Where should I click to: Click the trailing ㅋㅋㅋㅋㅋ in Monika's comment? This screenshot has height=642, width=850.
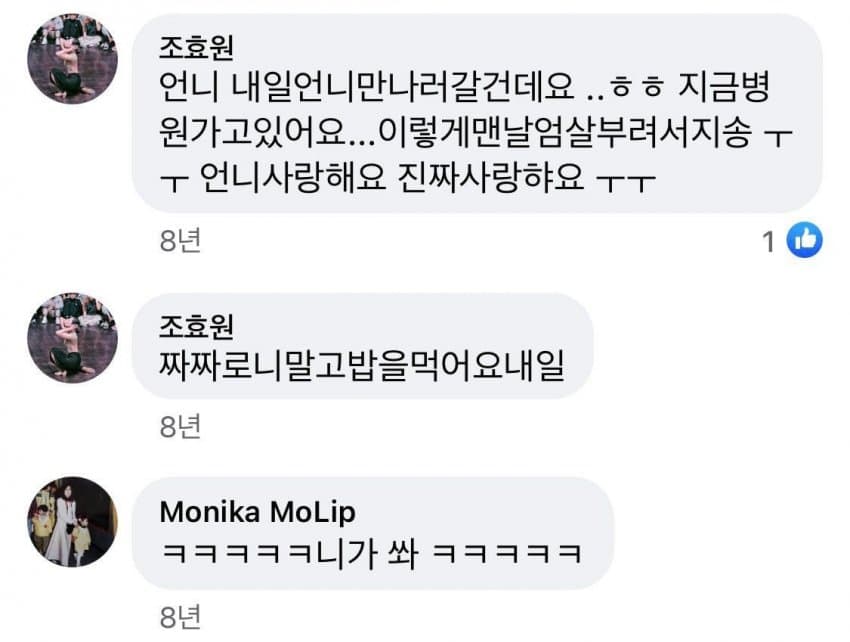point(507,554)
